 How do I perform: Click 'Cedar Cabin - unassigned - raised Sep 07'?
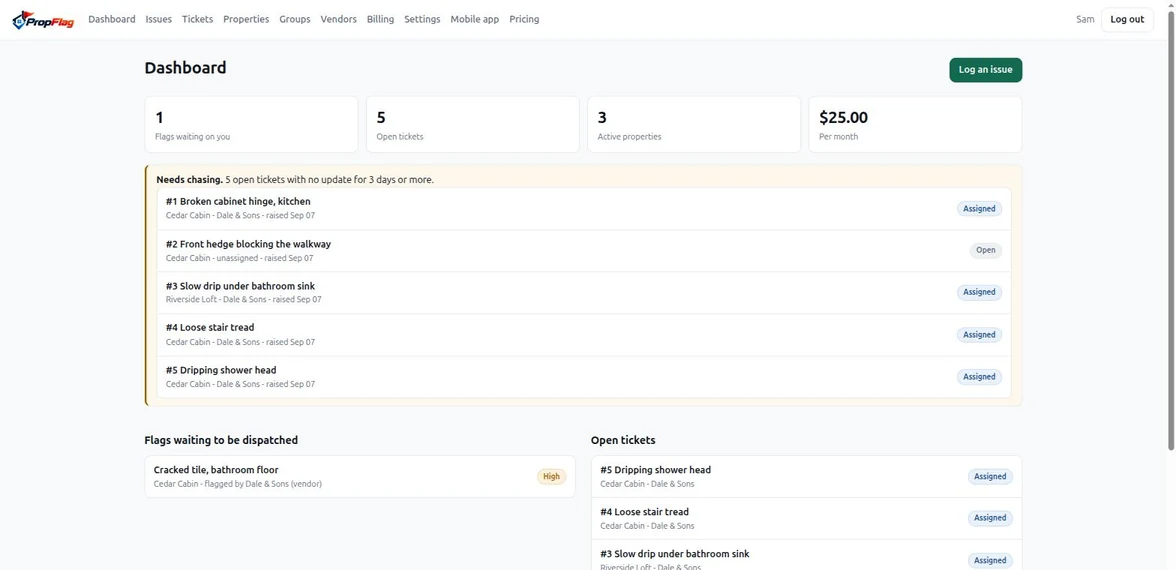coord(239,258)
